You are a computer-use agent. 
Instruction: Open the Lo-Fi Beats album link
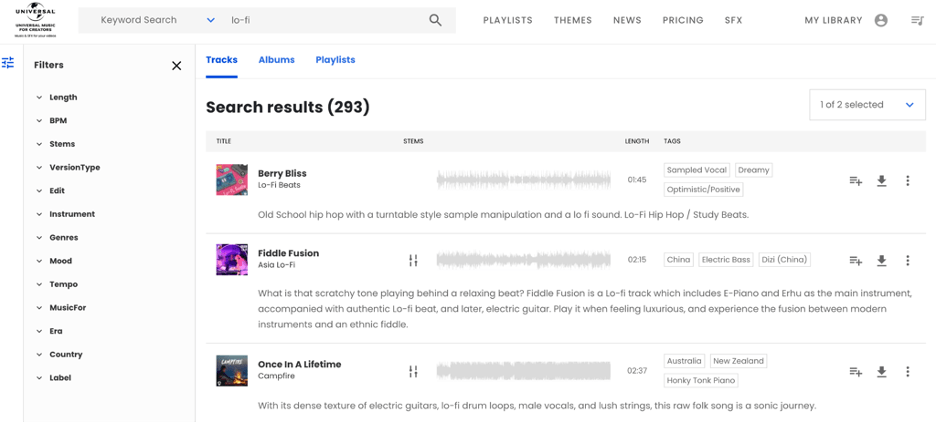[x=279, y=185]
